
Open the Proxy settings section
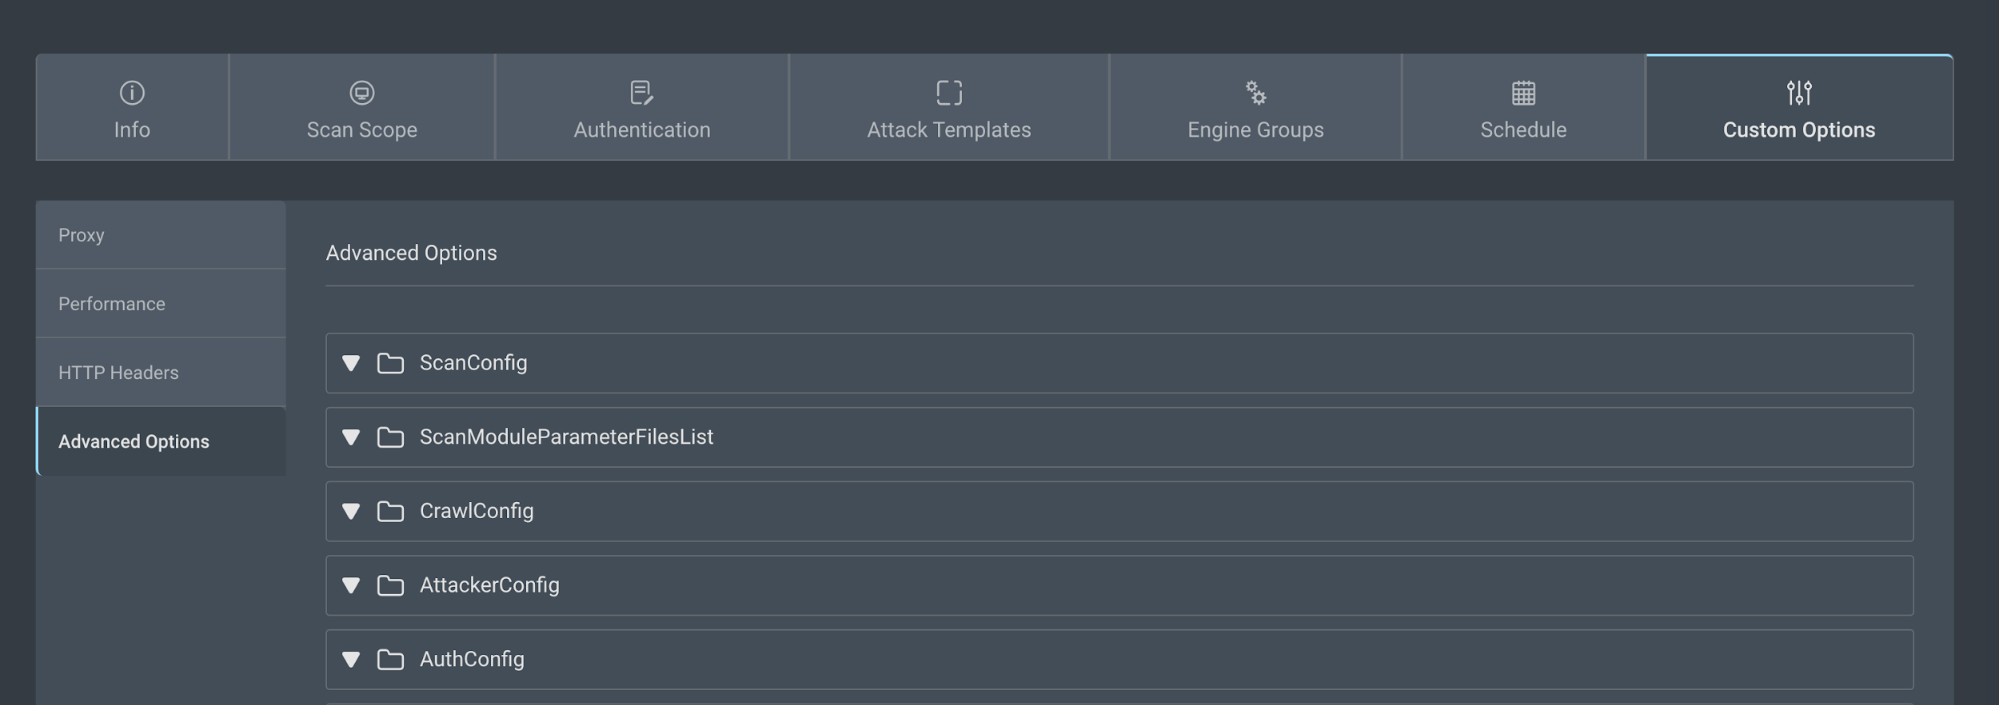coord(81,235)
